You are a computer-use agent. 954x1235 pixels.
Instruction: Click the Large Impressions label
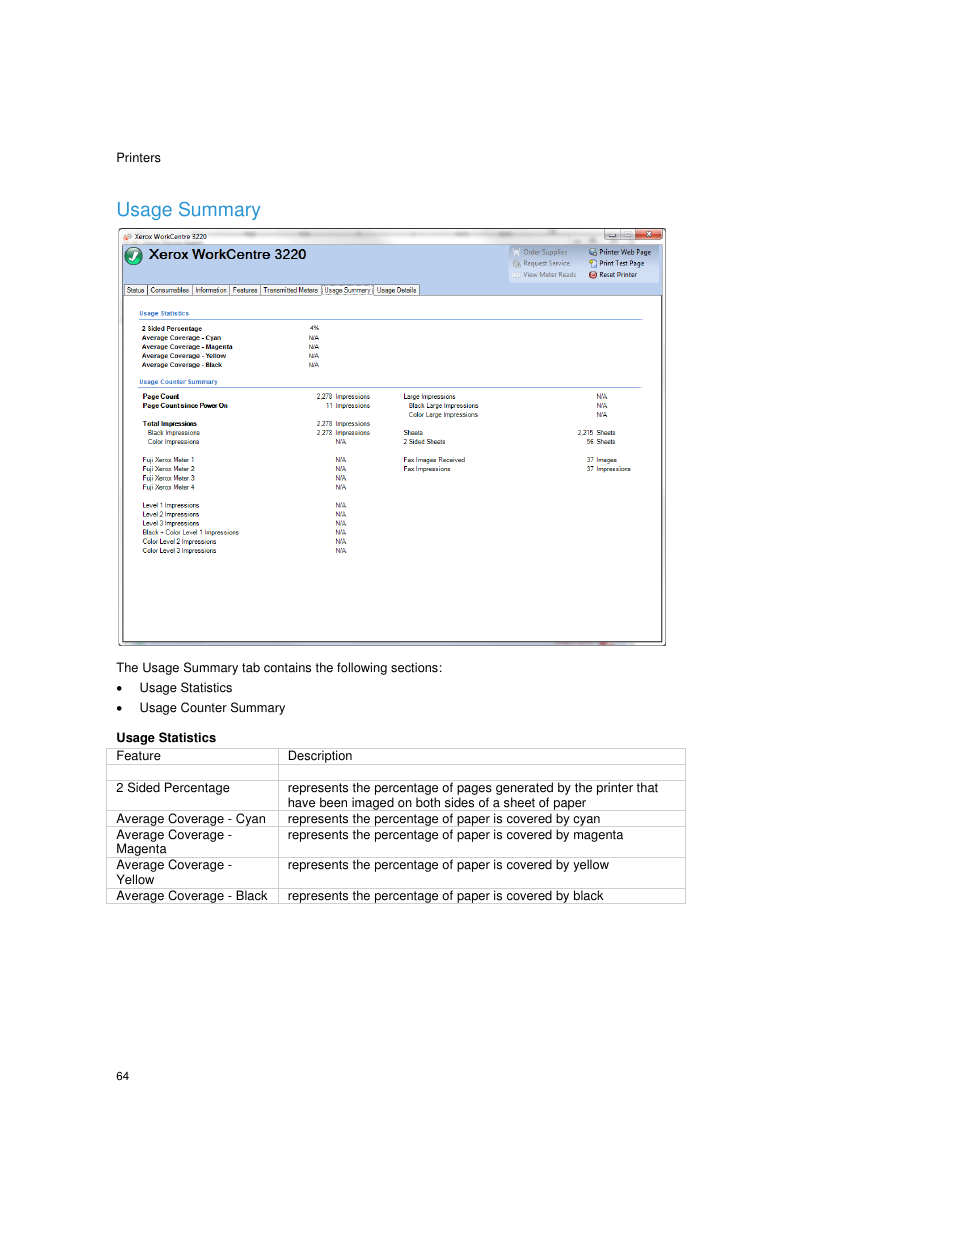click(x=429, y=396)
